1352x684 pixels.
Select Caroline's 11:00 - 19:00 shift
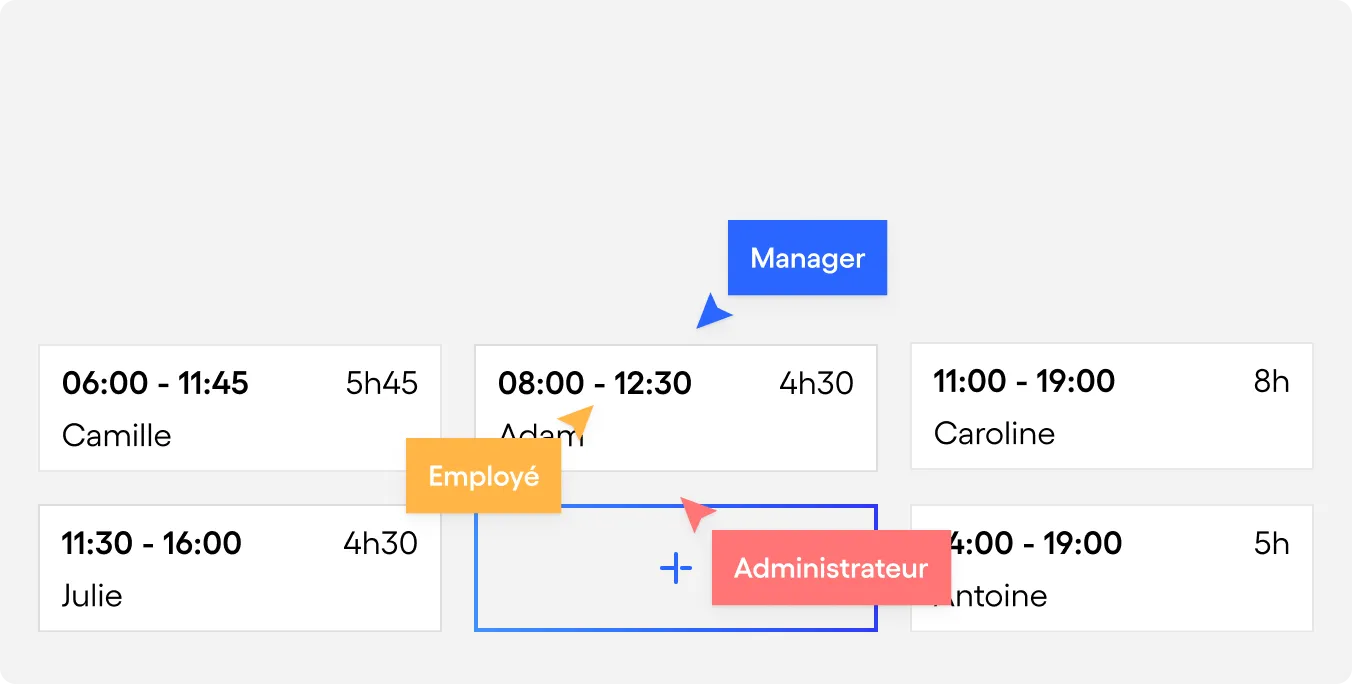click(x=1111, y=405)
